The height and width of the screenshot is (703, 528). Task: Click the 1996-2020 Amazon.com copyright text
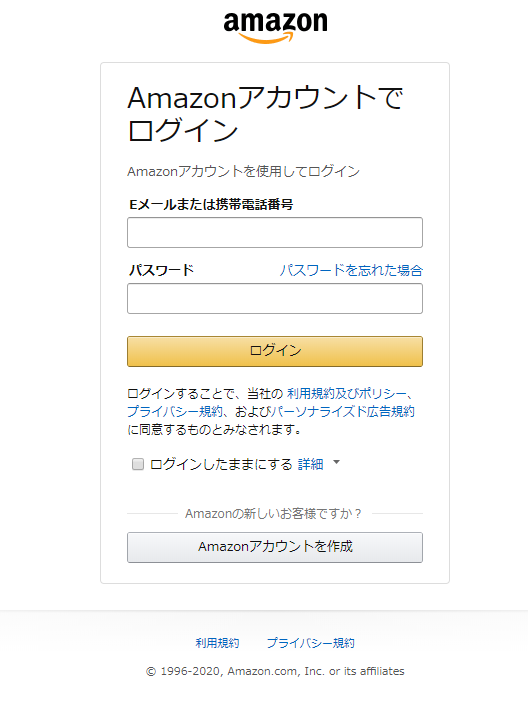tap(275, 671)
